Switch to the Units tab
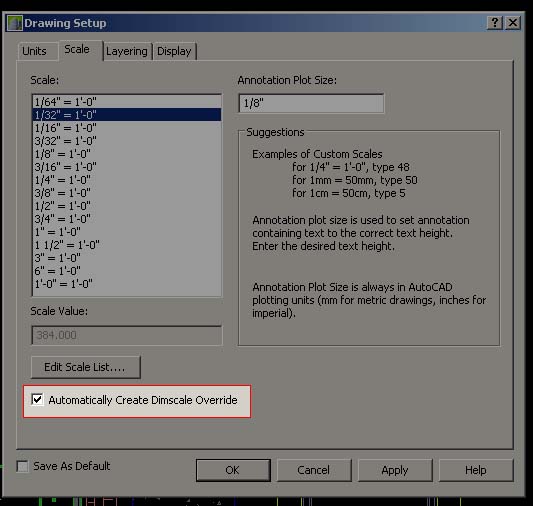Image resolution: width=533 pixels, height=506 pixels. point(34,51)
